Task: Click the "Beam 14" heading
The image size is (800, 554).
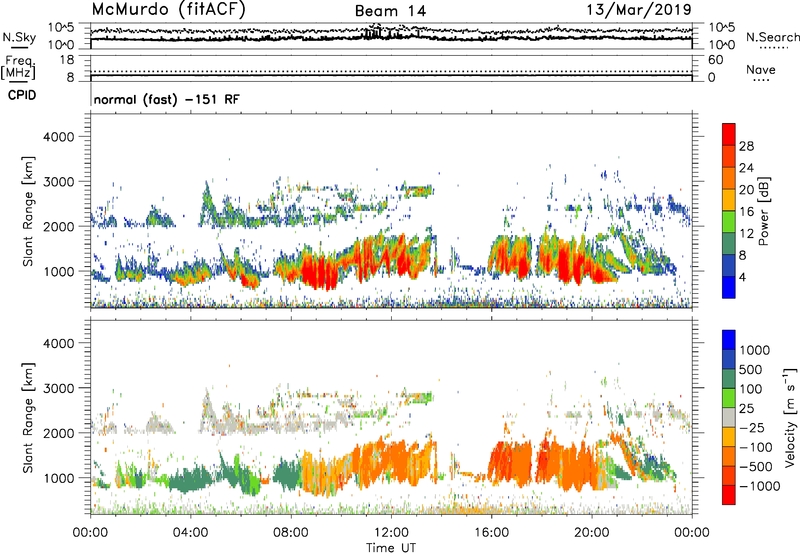Action: tap(390, 11)
